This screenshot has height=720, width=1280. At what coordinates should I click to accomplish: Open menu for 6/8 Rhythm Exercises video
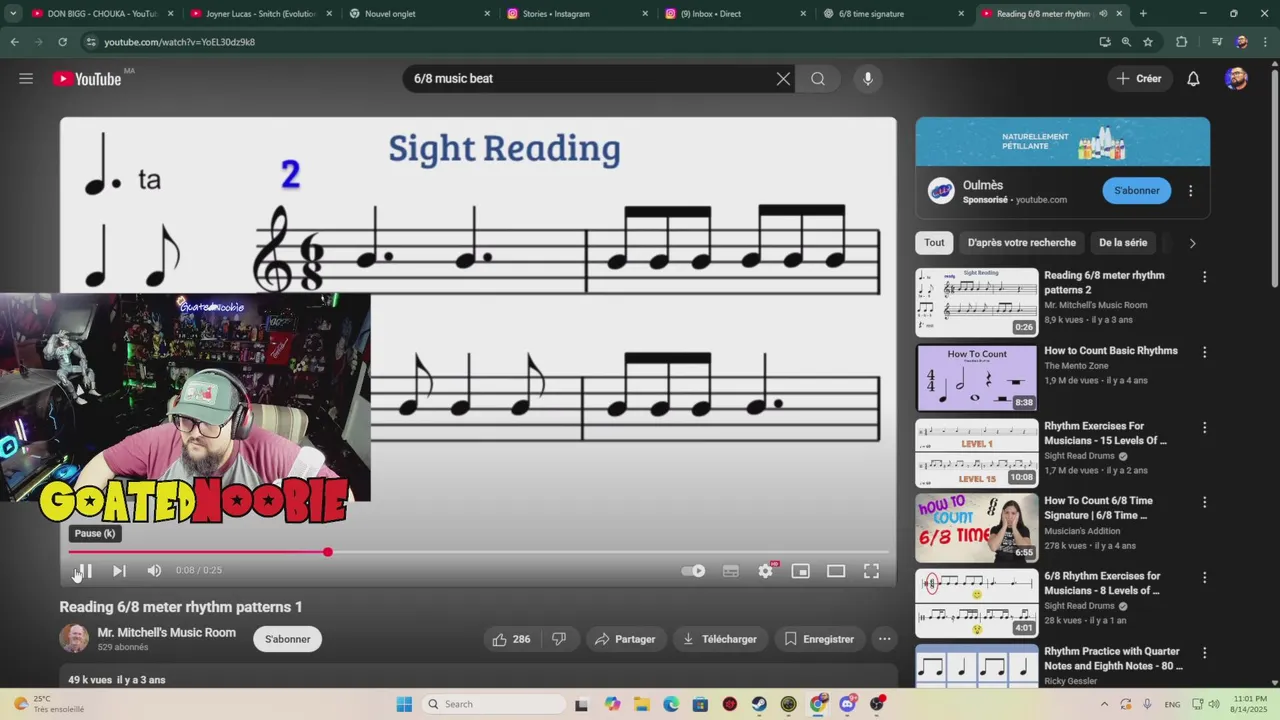point(1204,577)
